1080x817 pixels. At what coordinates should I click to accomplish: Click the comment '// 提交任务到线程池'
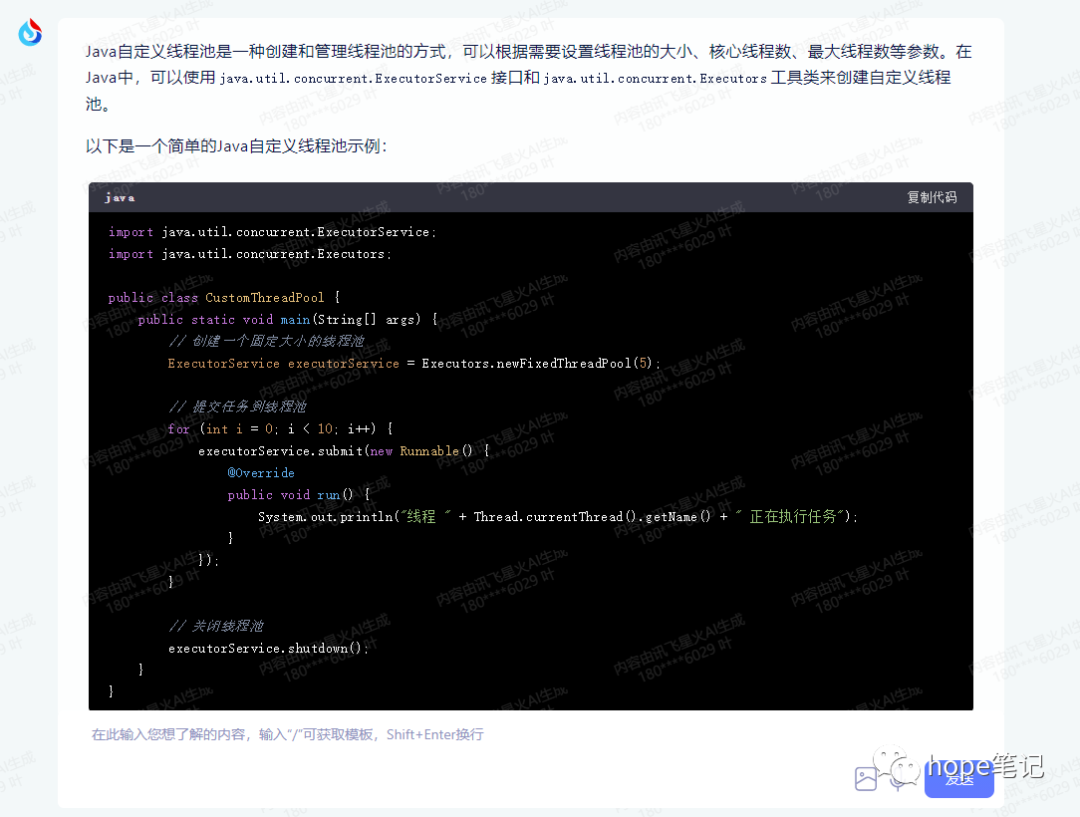tap(238, 406)
